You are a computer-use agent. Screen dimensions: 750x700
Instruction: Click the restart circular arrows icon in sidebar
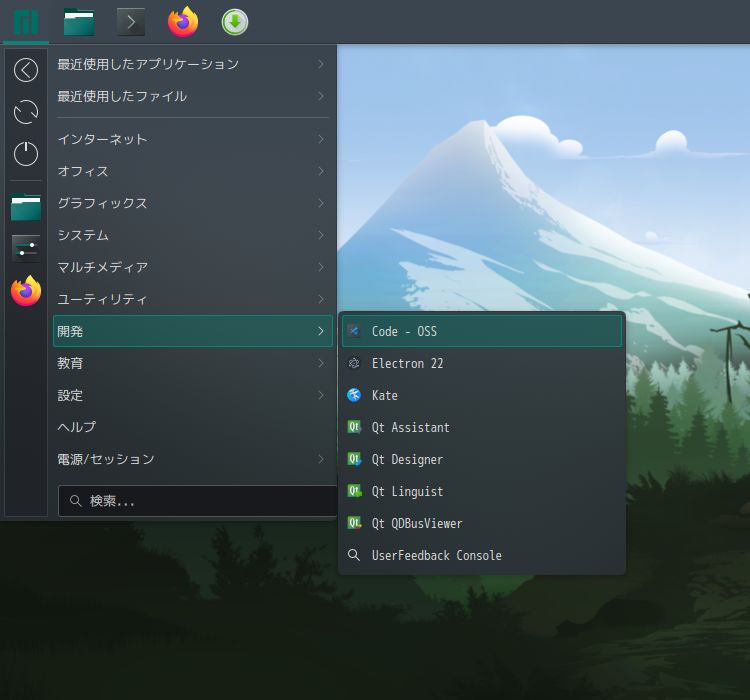point(26,112)
